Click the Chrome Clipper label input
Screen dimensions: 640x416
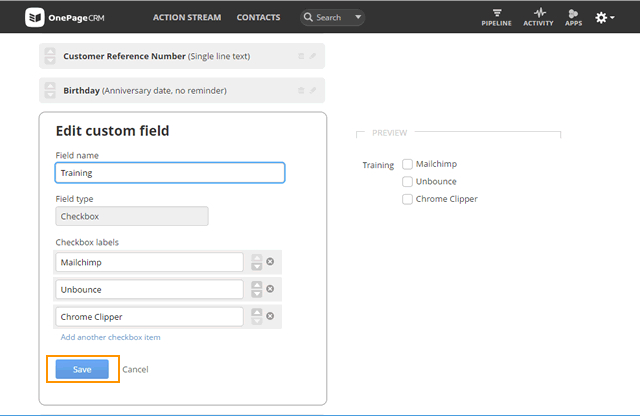(149, 317)
